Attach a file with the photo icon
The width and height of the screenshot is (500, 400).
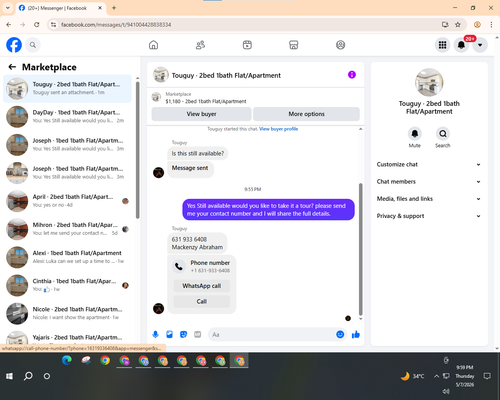coord(169,334)
